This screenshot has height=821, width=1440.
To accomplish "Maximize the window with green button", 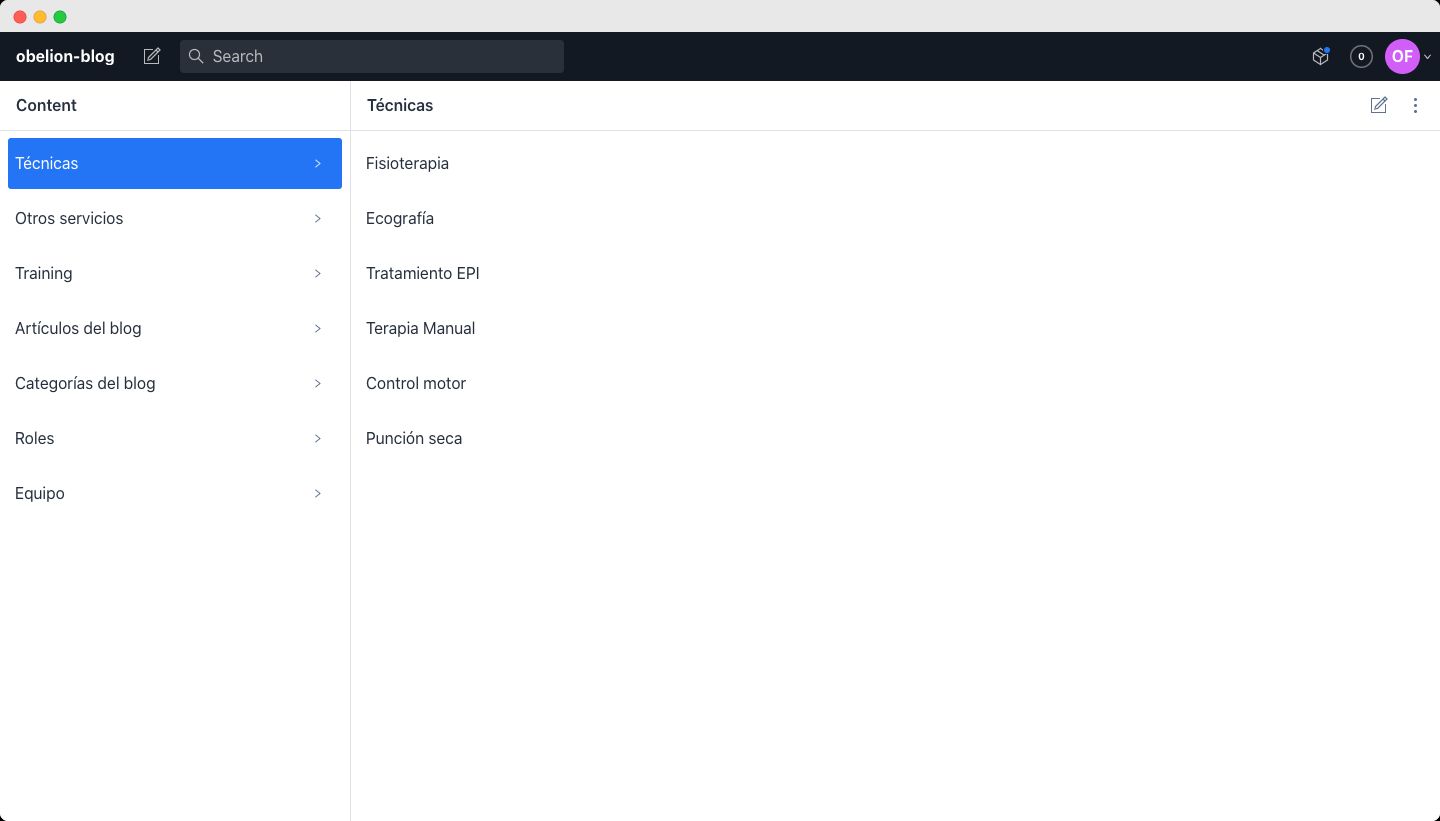I will [x=60, y=17].
